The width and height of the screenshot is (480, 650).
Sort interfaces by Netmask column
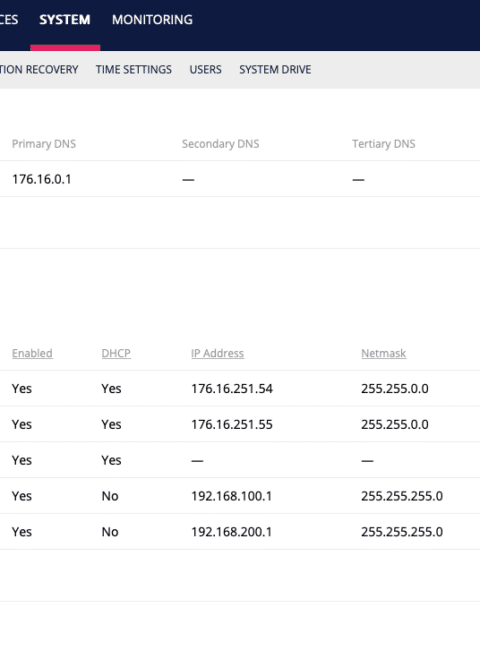click(383, 353)
